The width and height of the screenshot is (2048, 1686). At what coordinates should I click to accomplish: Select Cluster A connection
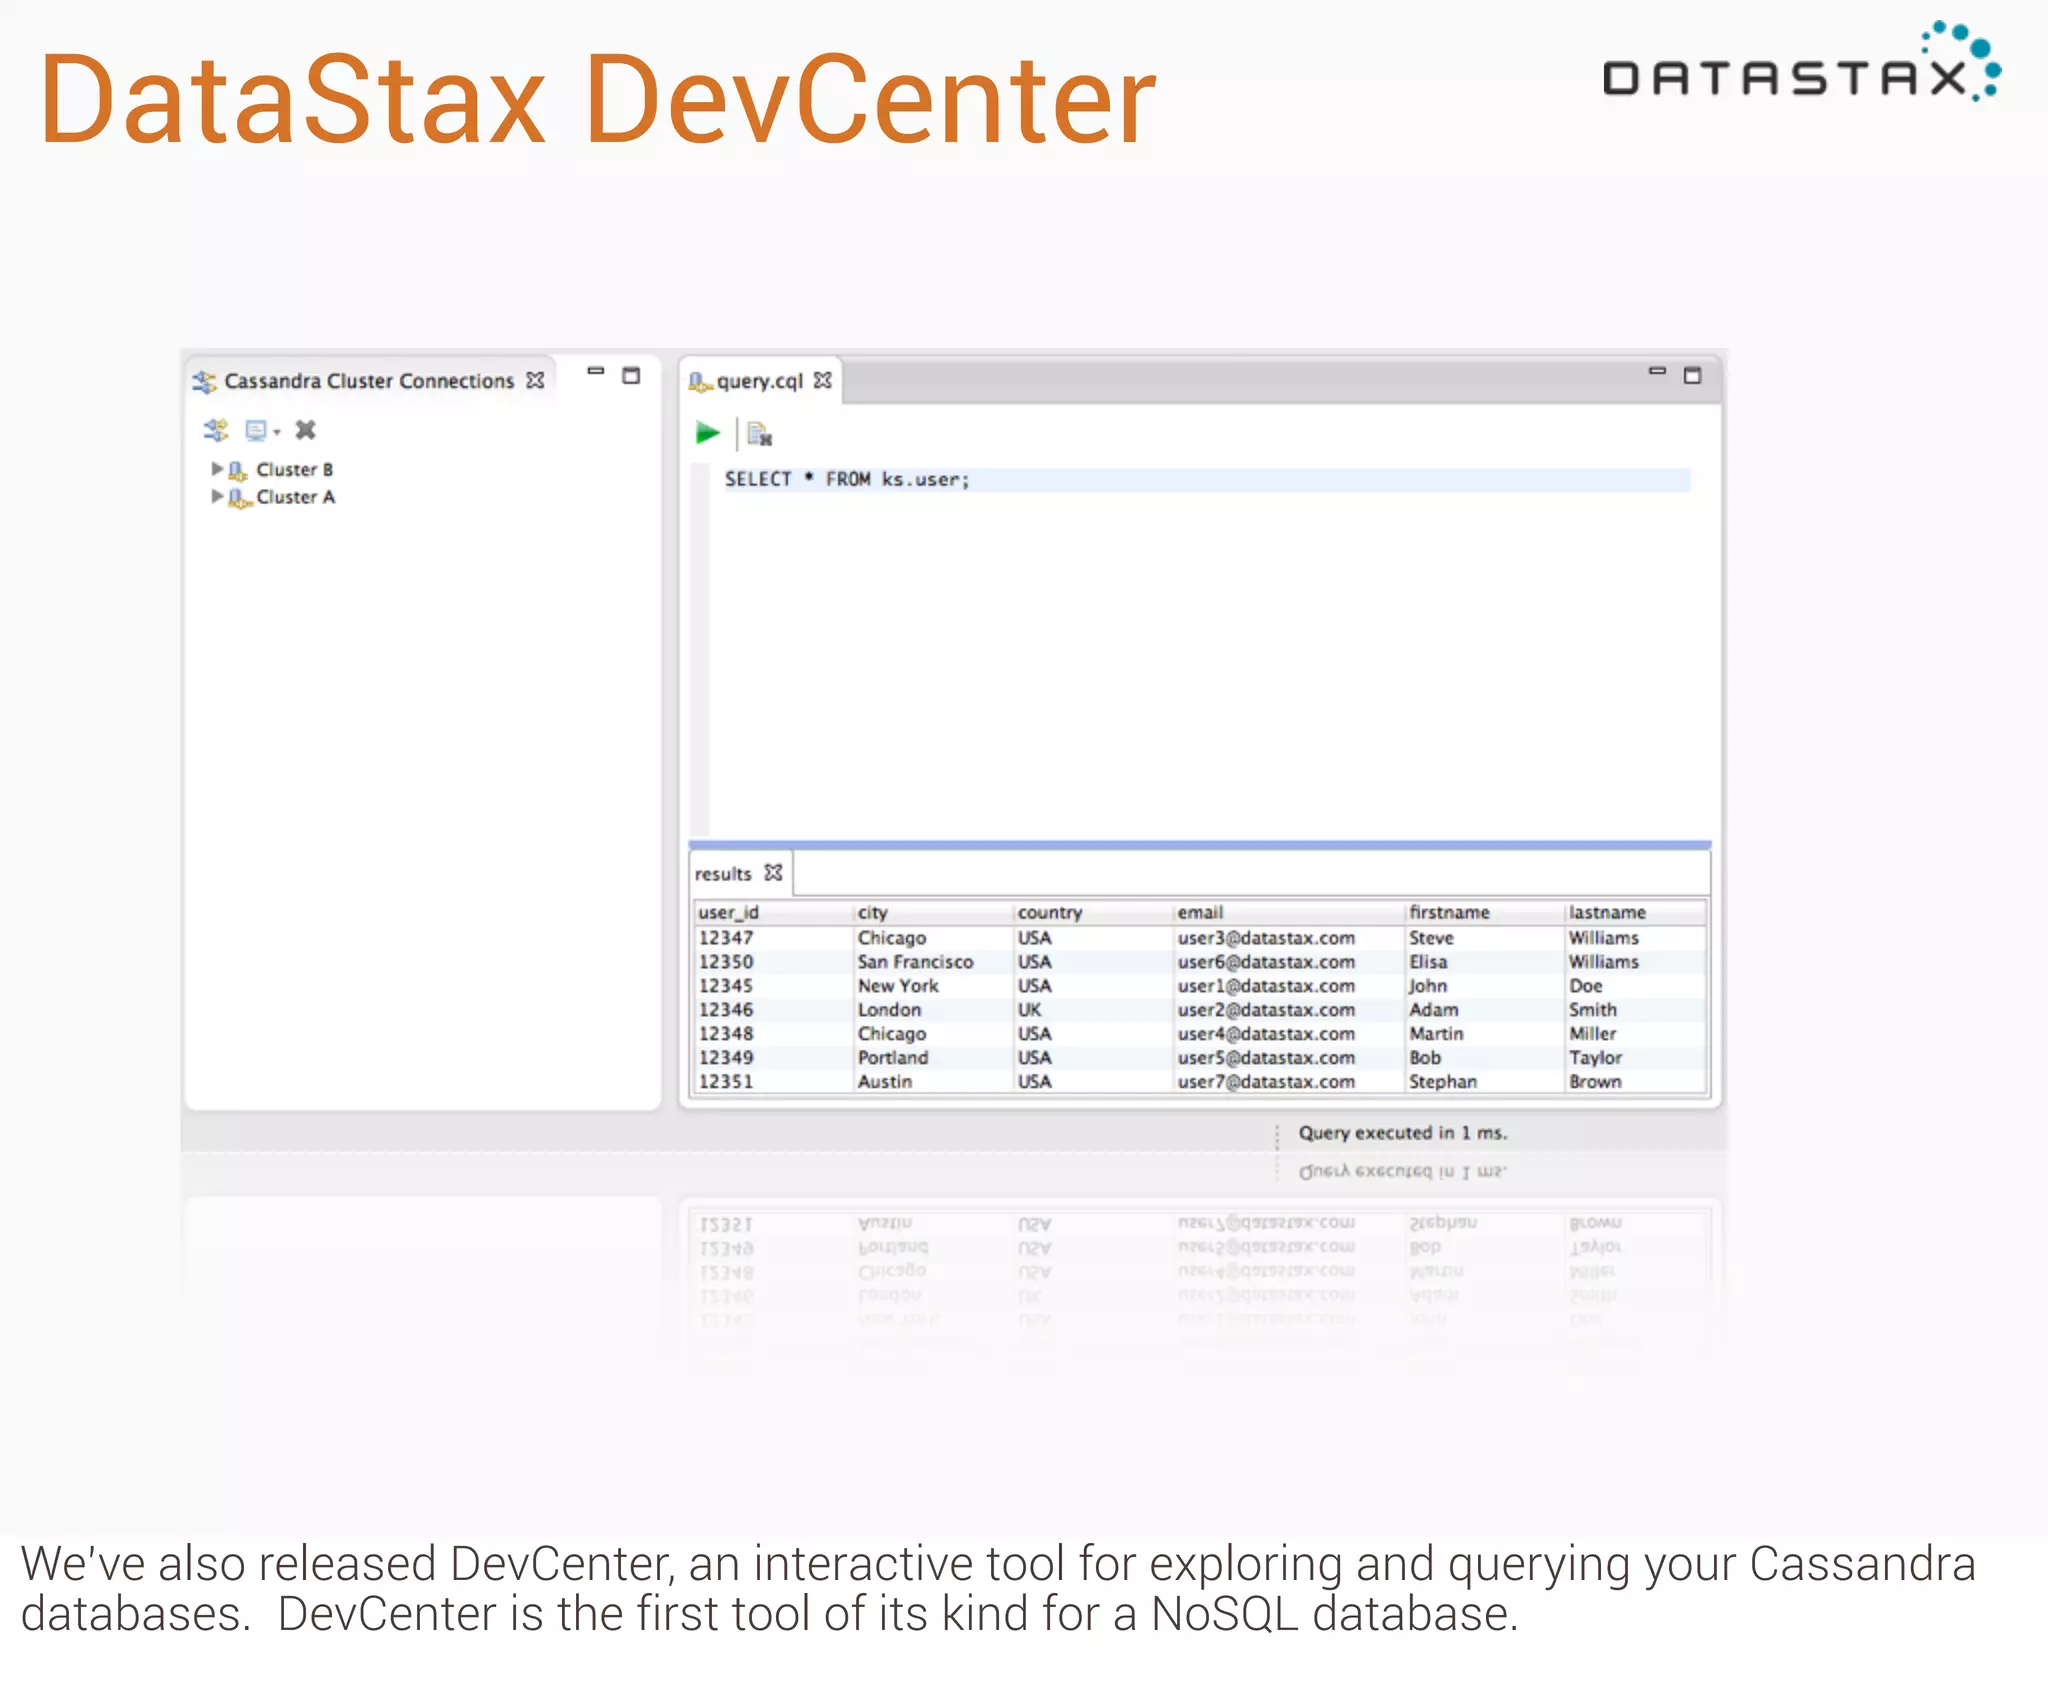pyautogui.click(x=295, y=497)
